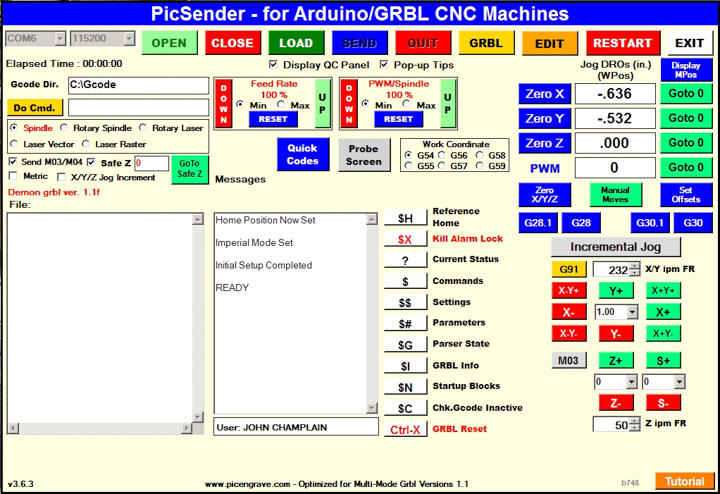Select the Rotary Laser radio button
Image resolution: width=720 pixels, height=494 pixels.
point(143,128)
